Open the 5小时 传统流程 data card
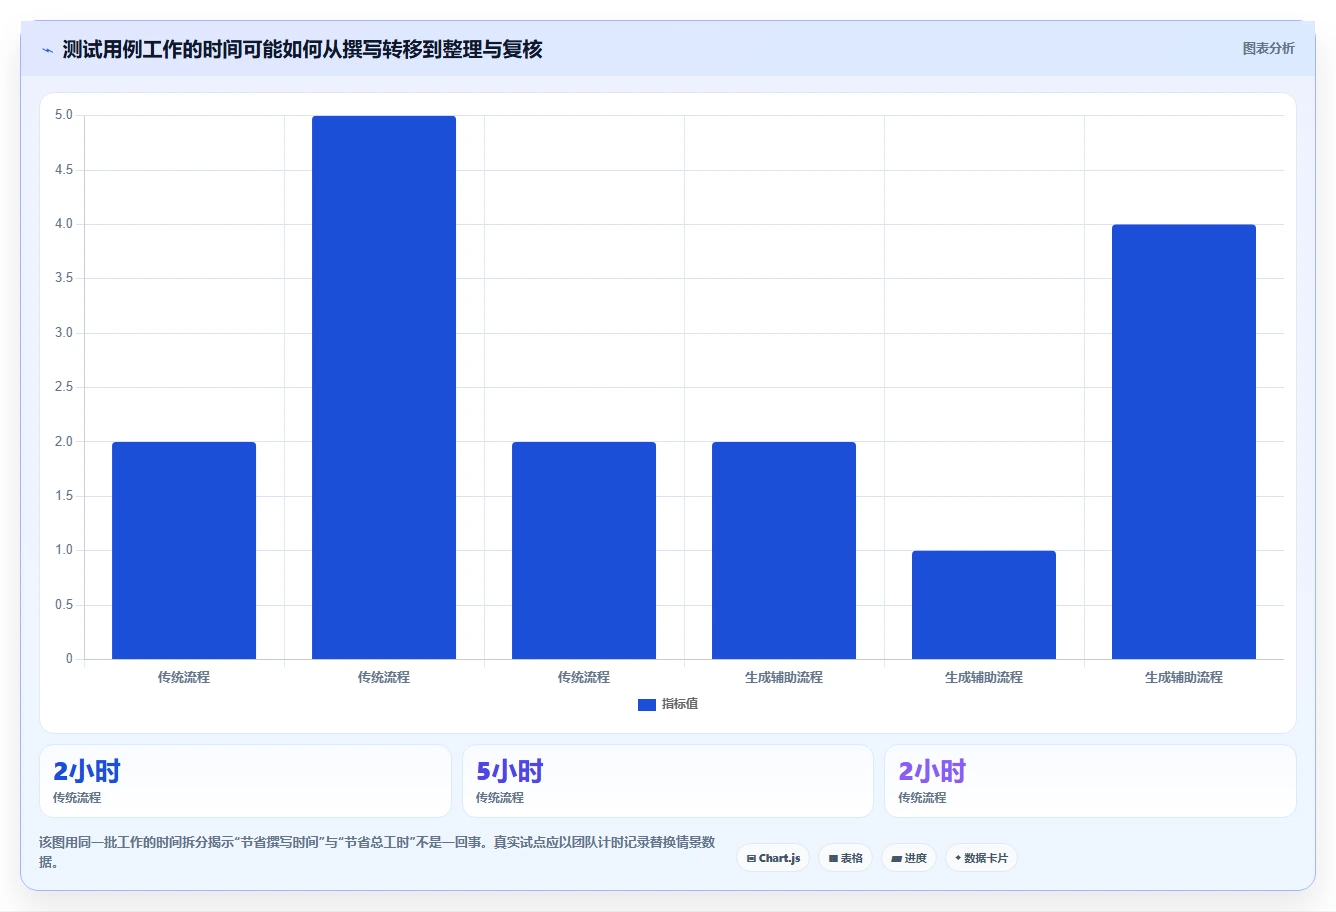The height and width of the screenshot is (912, 1336). [x=668, y=781]
